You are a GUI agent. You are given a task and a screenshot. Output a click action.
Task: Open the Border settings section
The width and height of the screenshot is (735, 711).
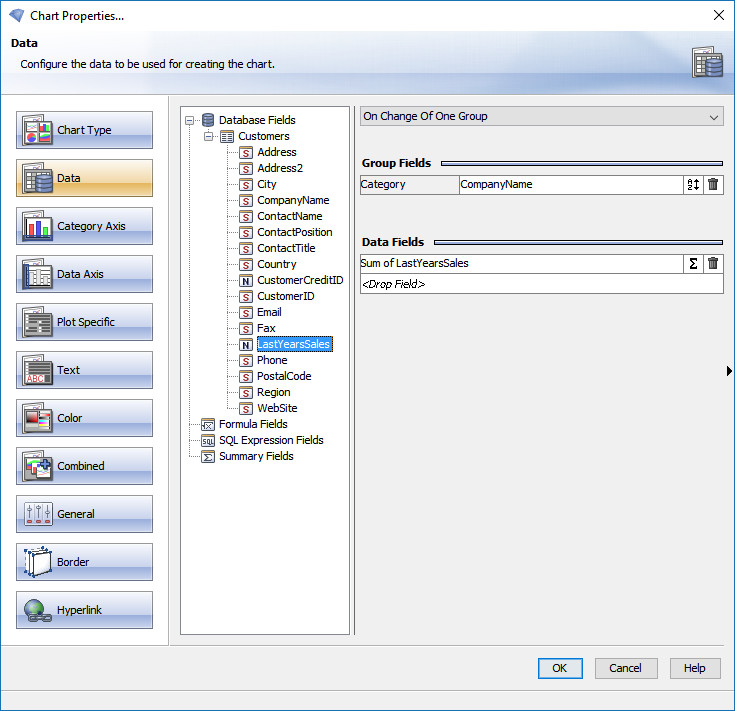click(x=85, y=562)
